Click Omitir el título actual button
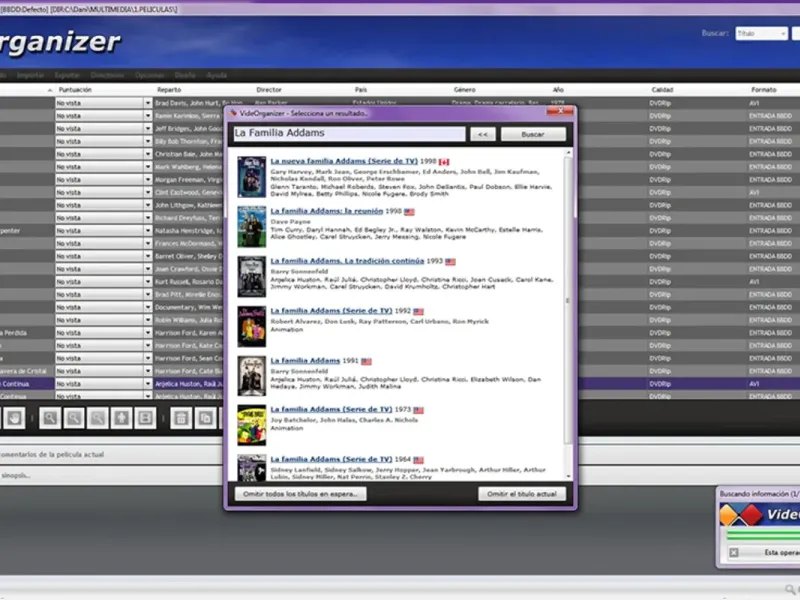 pyautogui.click(x=522, y=494)
